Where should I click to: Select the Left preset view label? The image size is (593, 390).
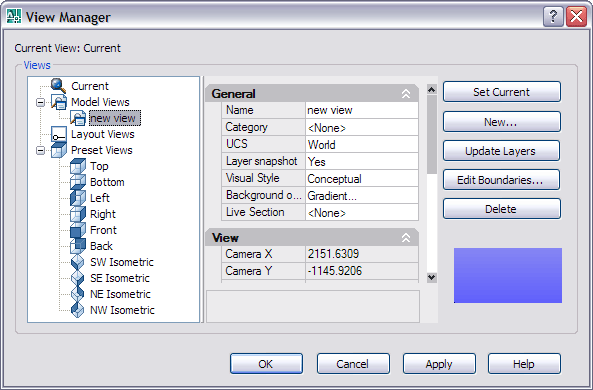point(100,198)
